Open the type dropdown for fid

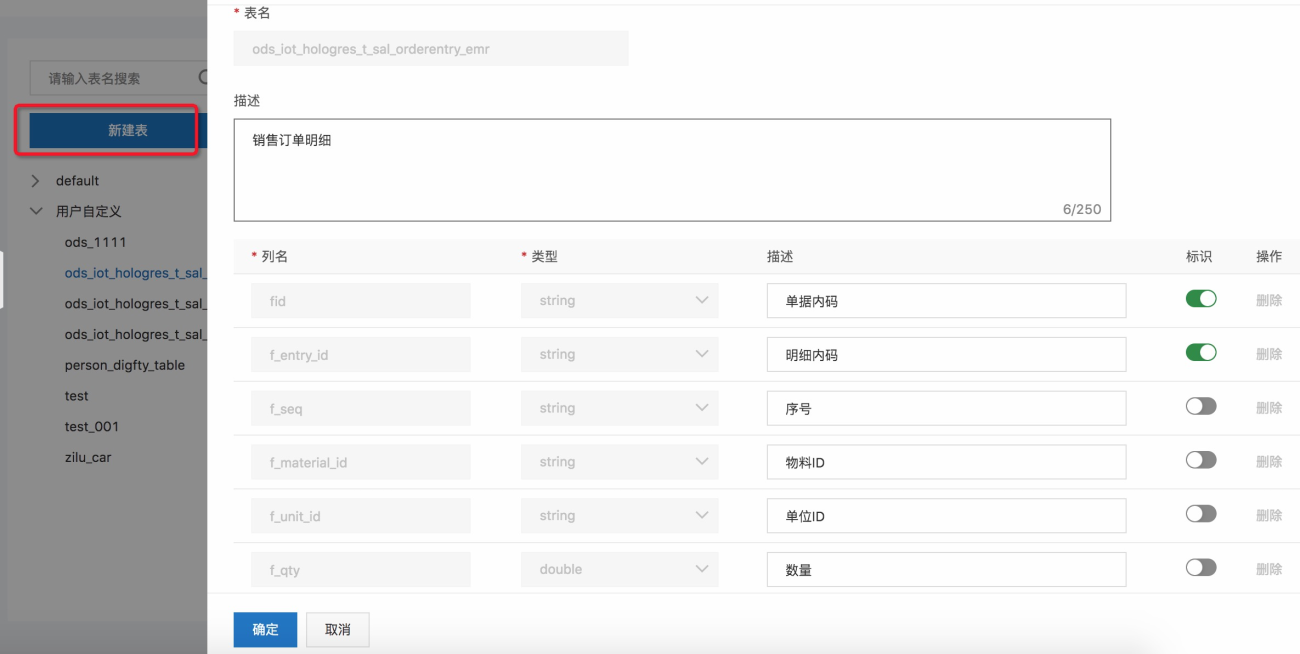click(620, 300)
